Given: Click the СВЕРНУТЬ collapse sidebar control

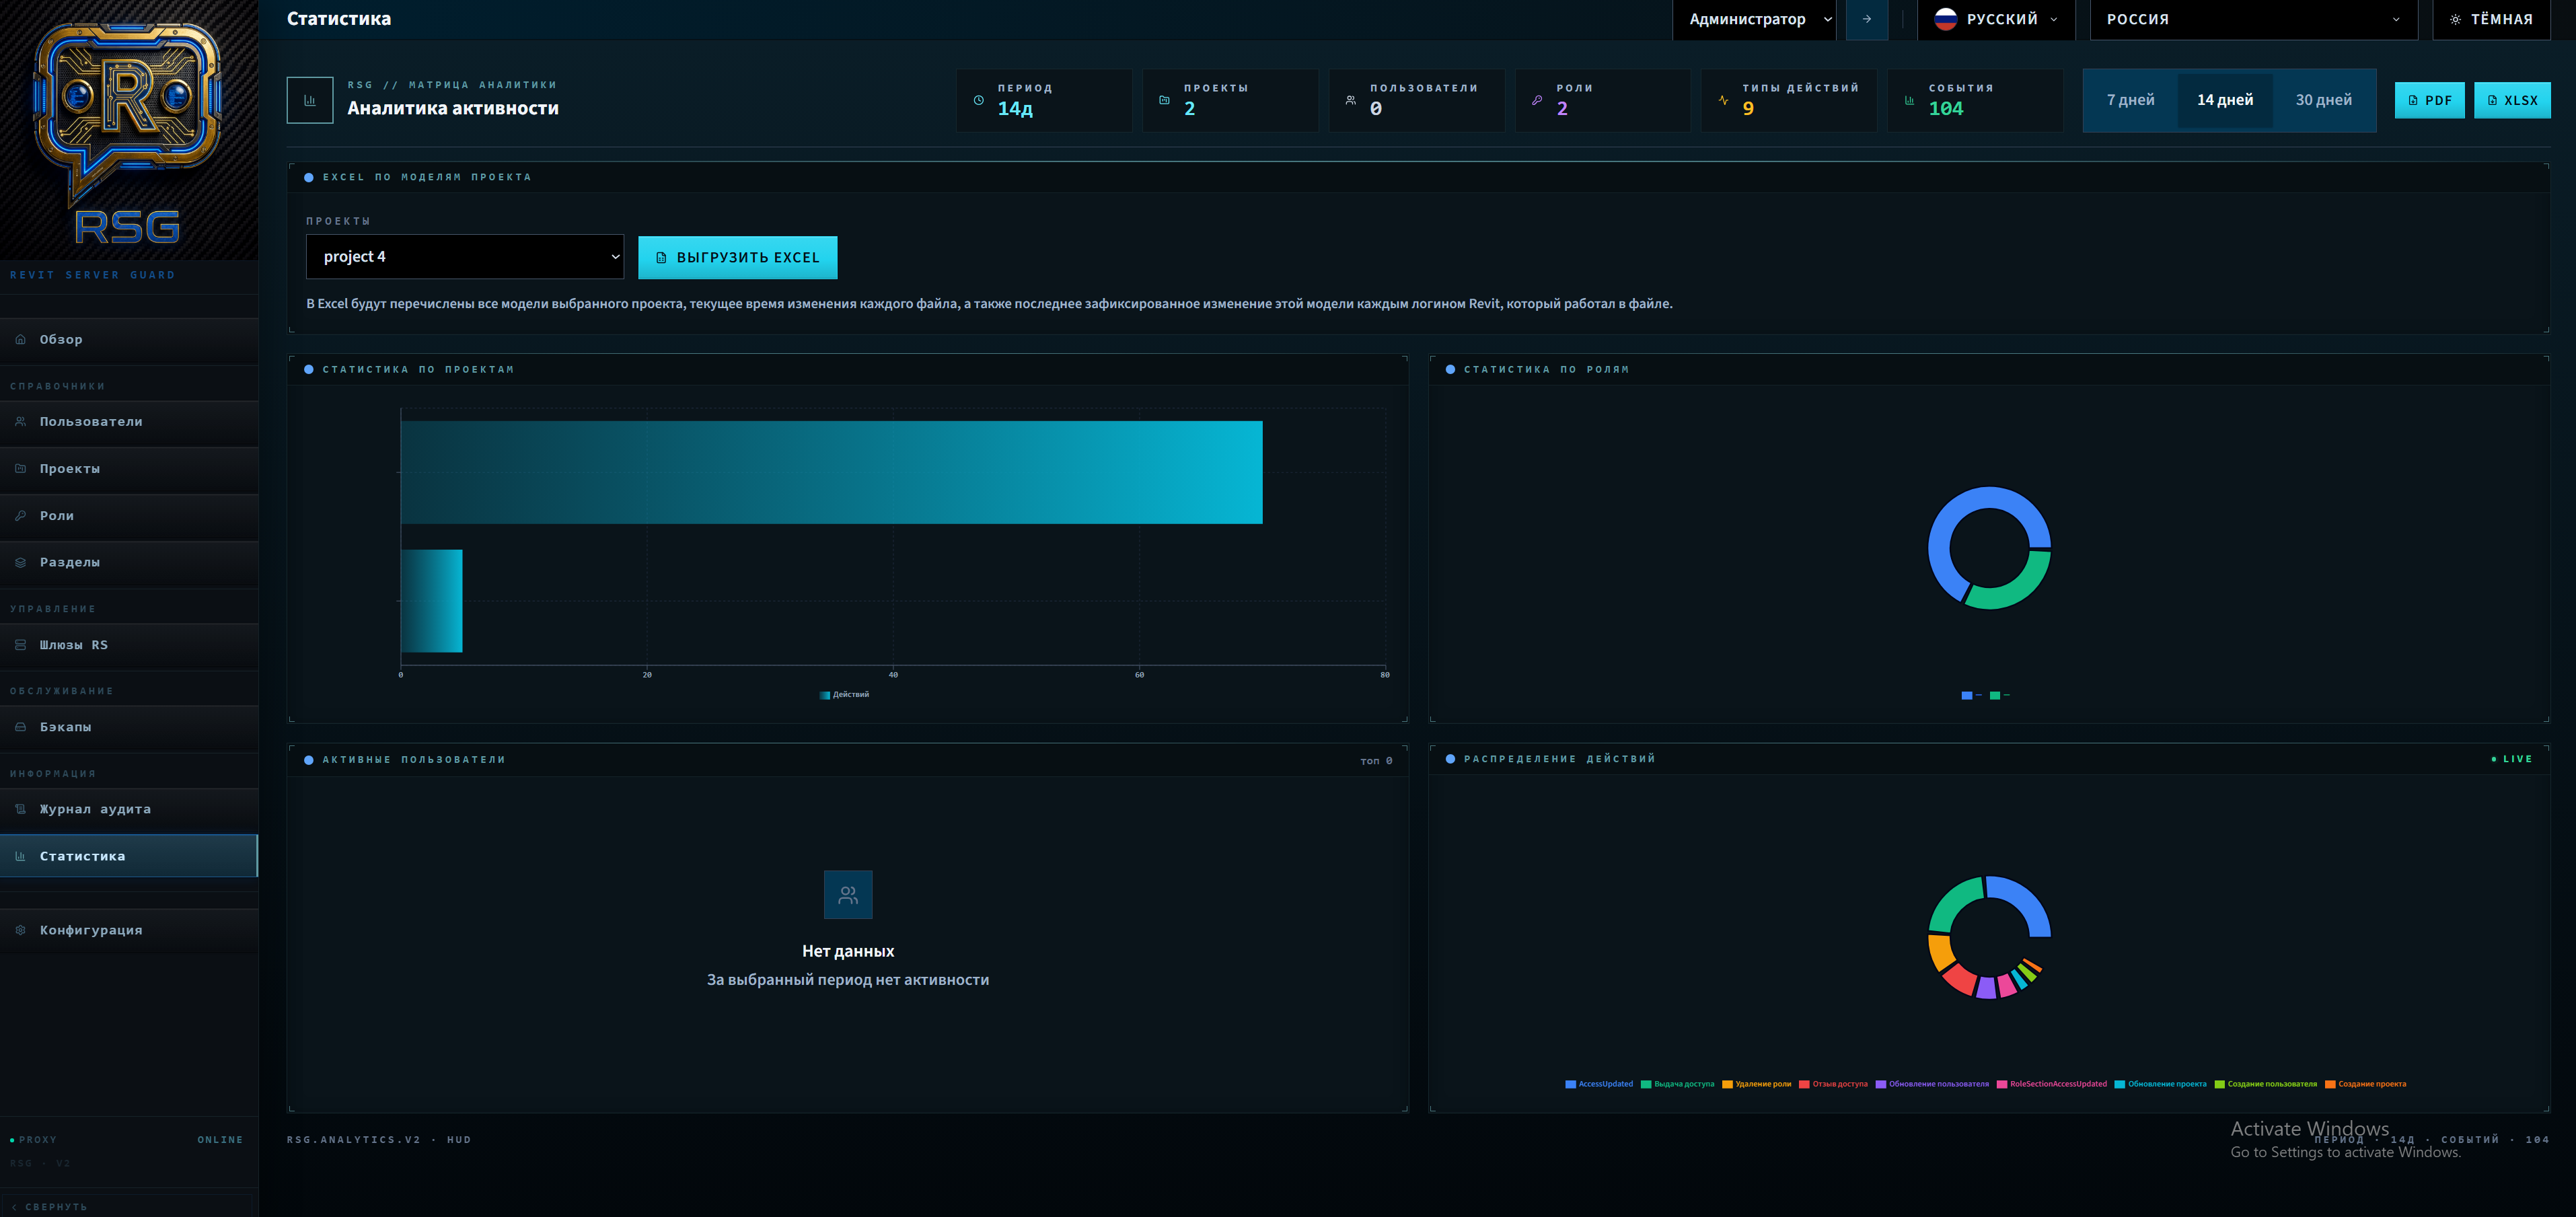Looking at the screenshot, I should (50, 1207).
